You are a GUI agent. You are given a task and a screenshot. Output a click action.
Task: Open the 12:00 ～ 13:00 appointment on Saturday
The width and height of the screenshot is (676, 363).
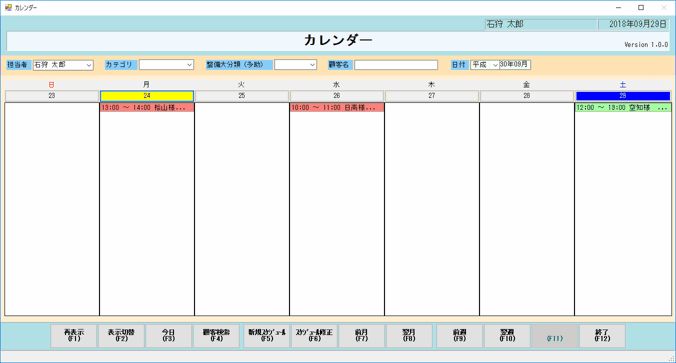tap(623, 107)
